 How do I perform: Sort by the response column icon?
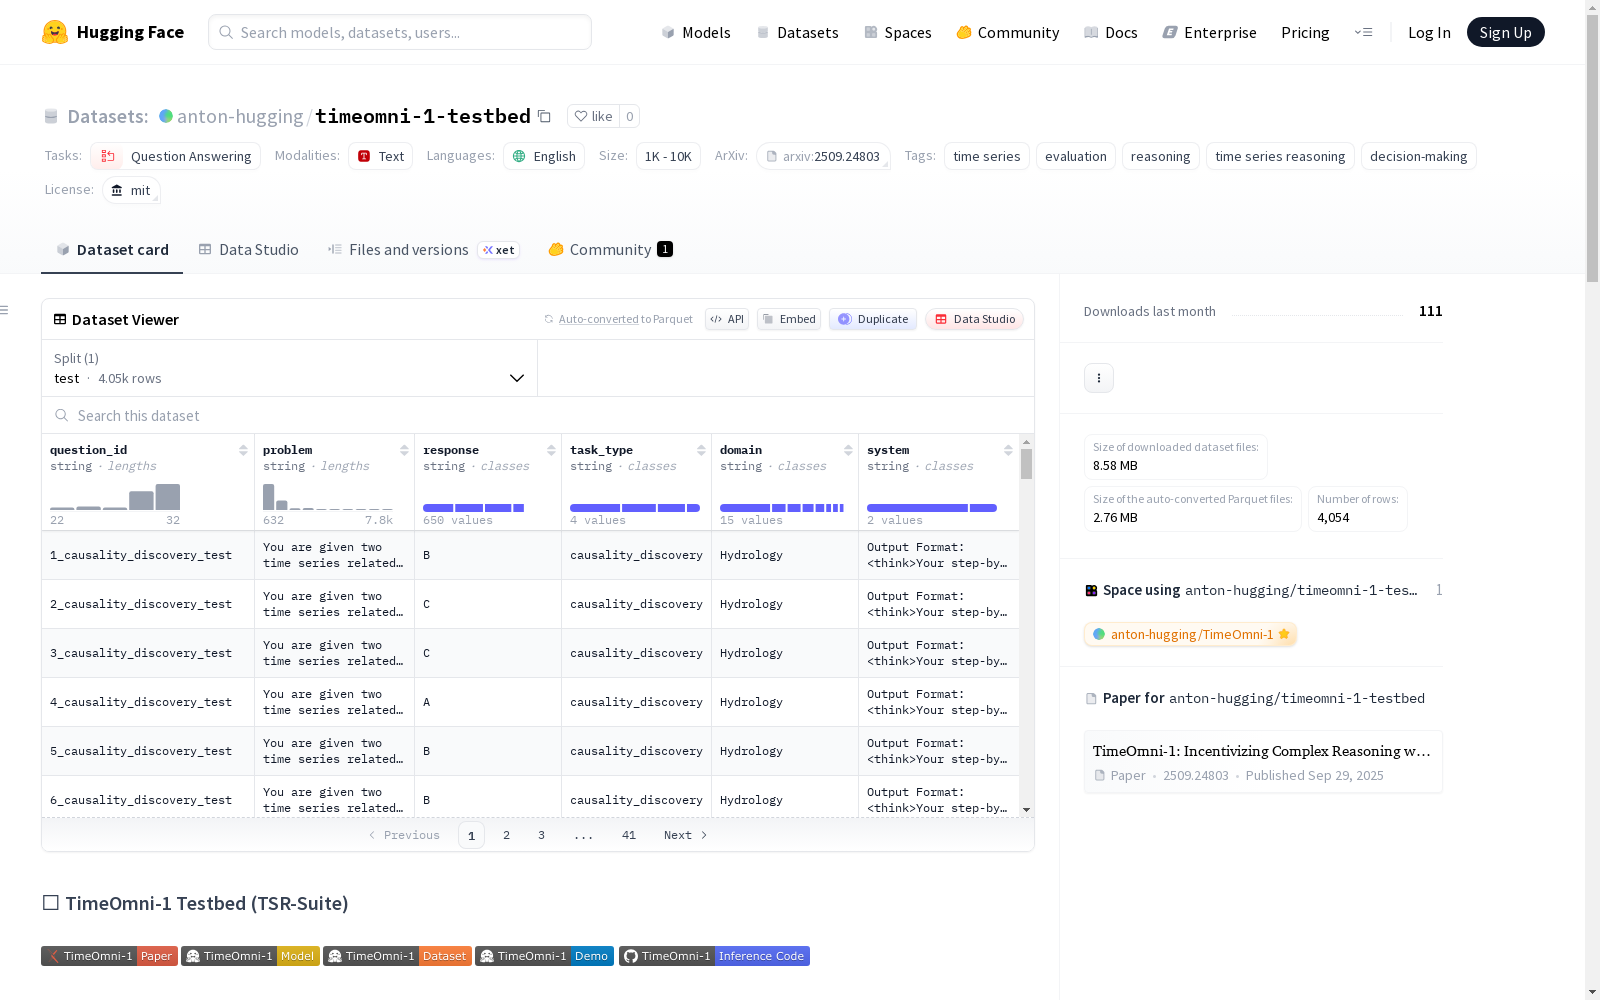(551, 450)
